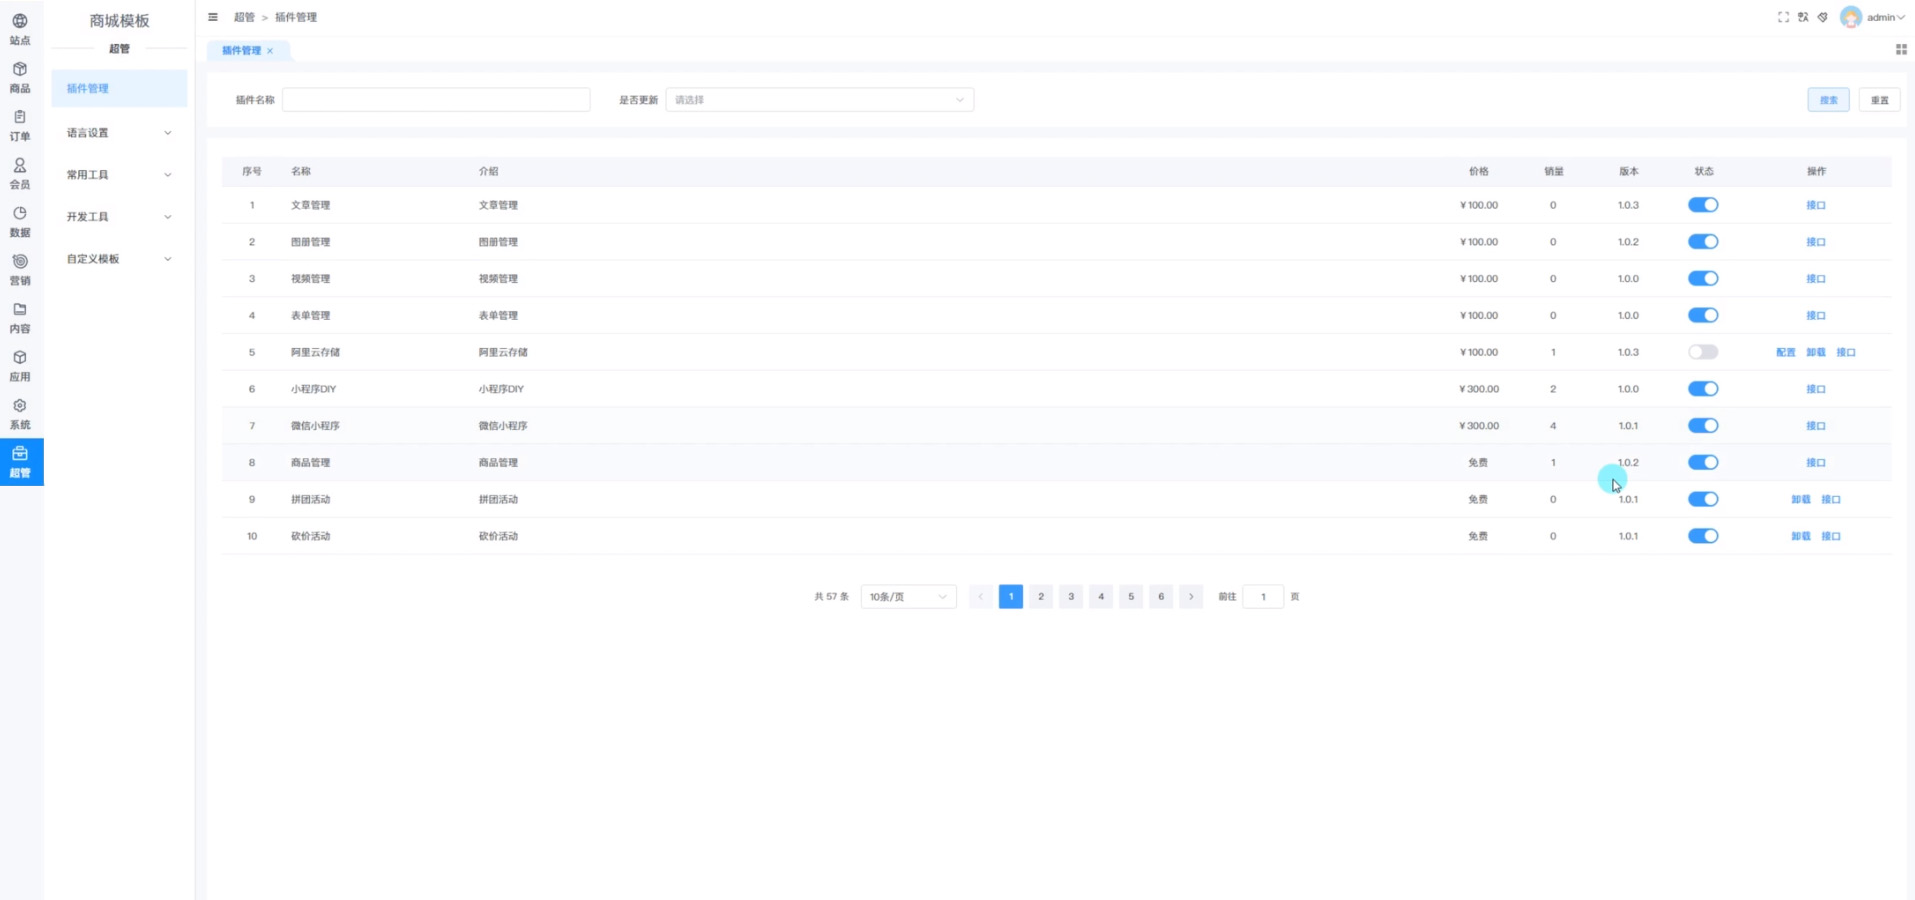The height and width of the screenshot is (900, 1915).
Task: Open the 订单 orders sidebar icon
Action: [x=20, y=125]
